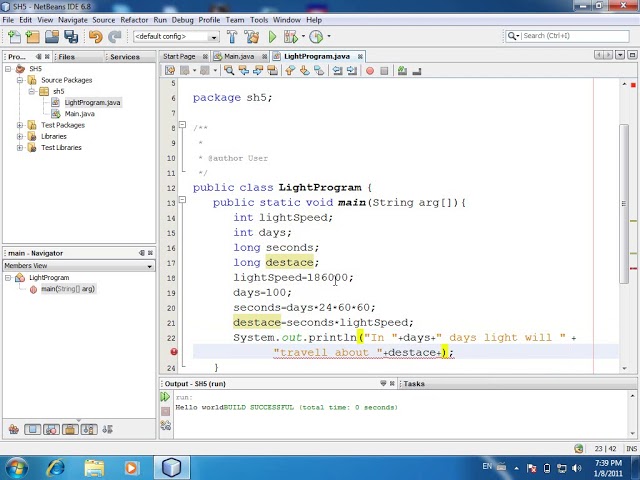Screen dimensions: 640x480
Task: Select LightProgram.java in the project tree
Action: pyautogui.click(x=92, y=102)
